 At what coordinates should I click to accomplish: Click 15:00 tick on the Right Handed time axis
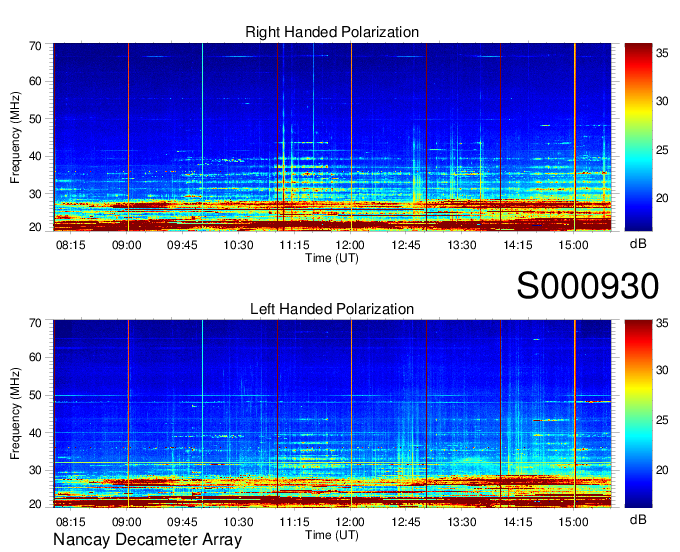pos(573,245)
